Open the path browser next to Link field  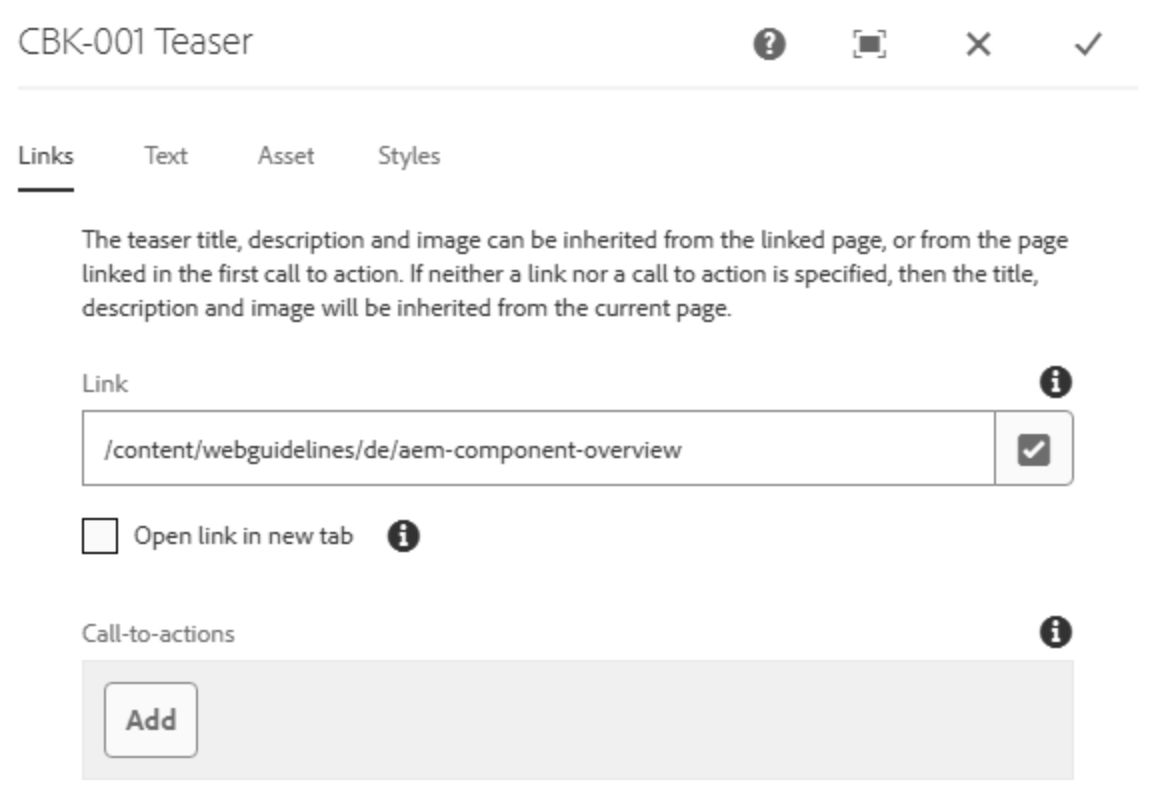point(1033,449)
